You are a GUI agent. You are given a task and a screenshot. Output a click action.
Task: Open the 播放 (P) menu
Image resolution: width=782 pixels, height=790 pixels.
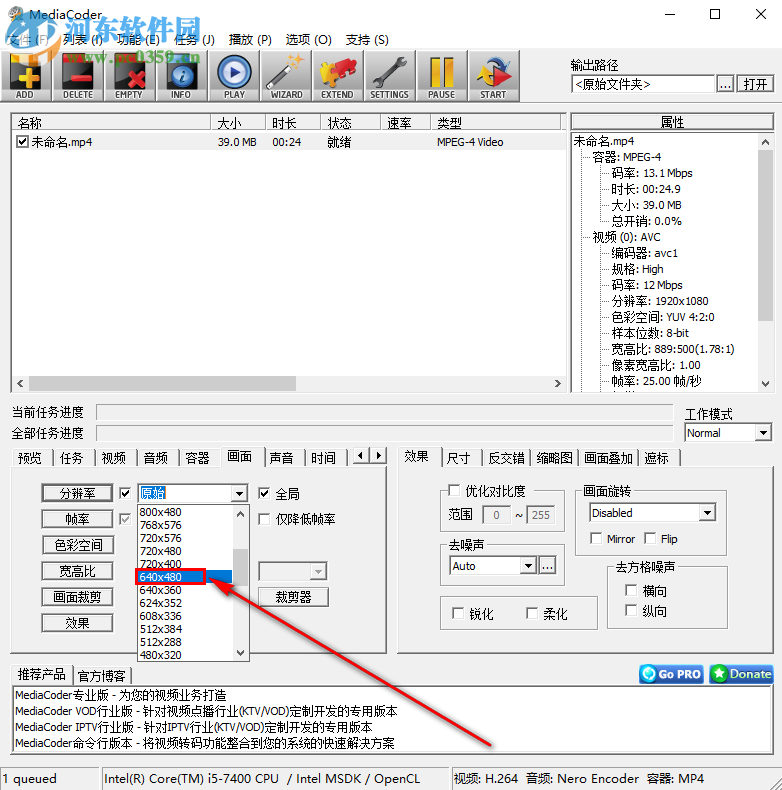250,39
